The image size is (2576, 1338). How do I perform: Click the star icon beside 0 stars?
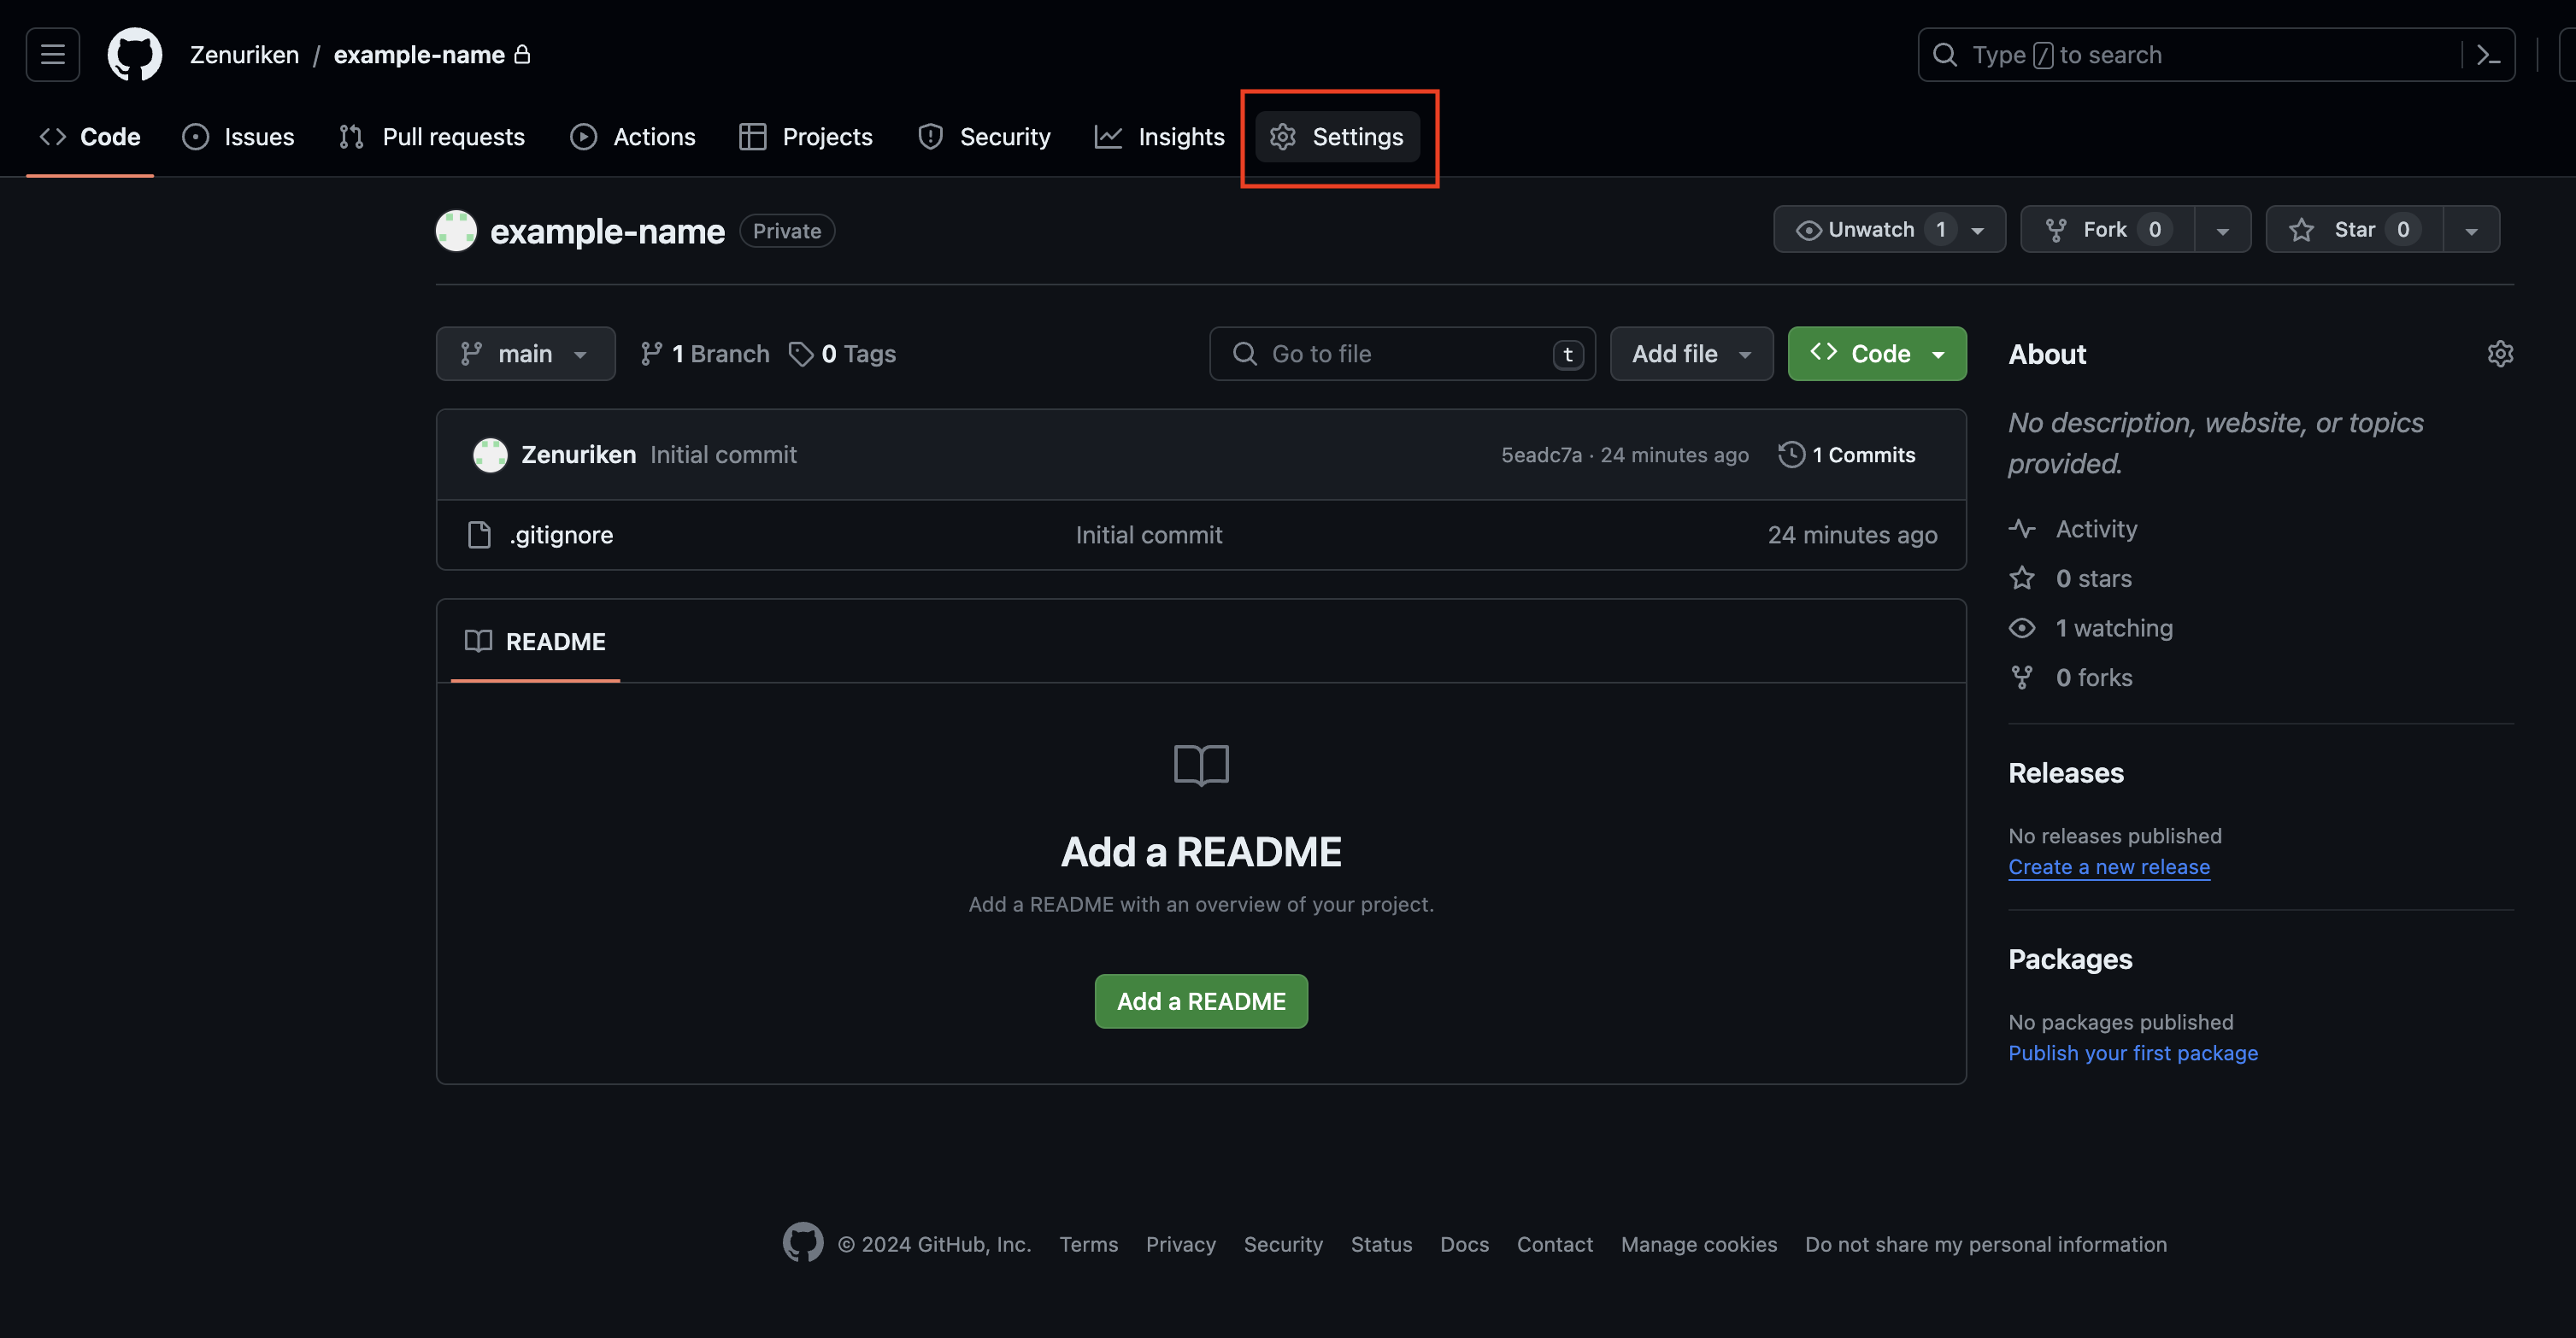point(2022,578)
